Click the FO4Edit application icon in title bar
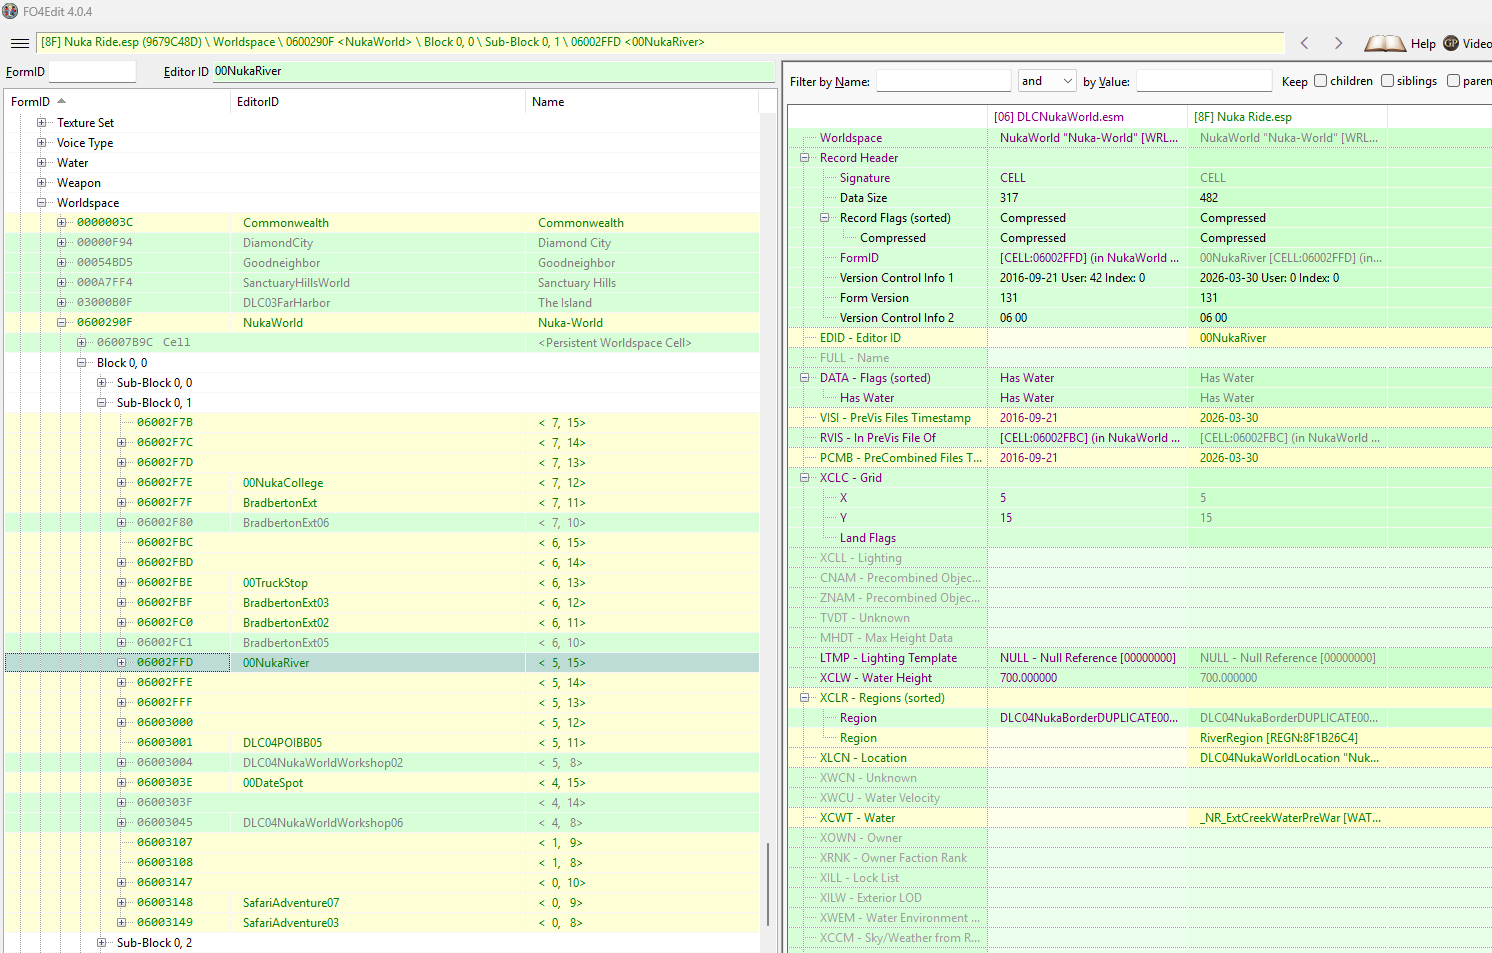This screenshot has width=1492, height=953. coord(10,11)
